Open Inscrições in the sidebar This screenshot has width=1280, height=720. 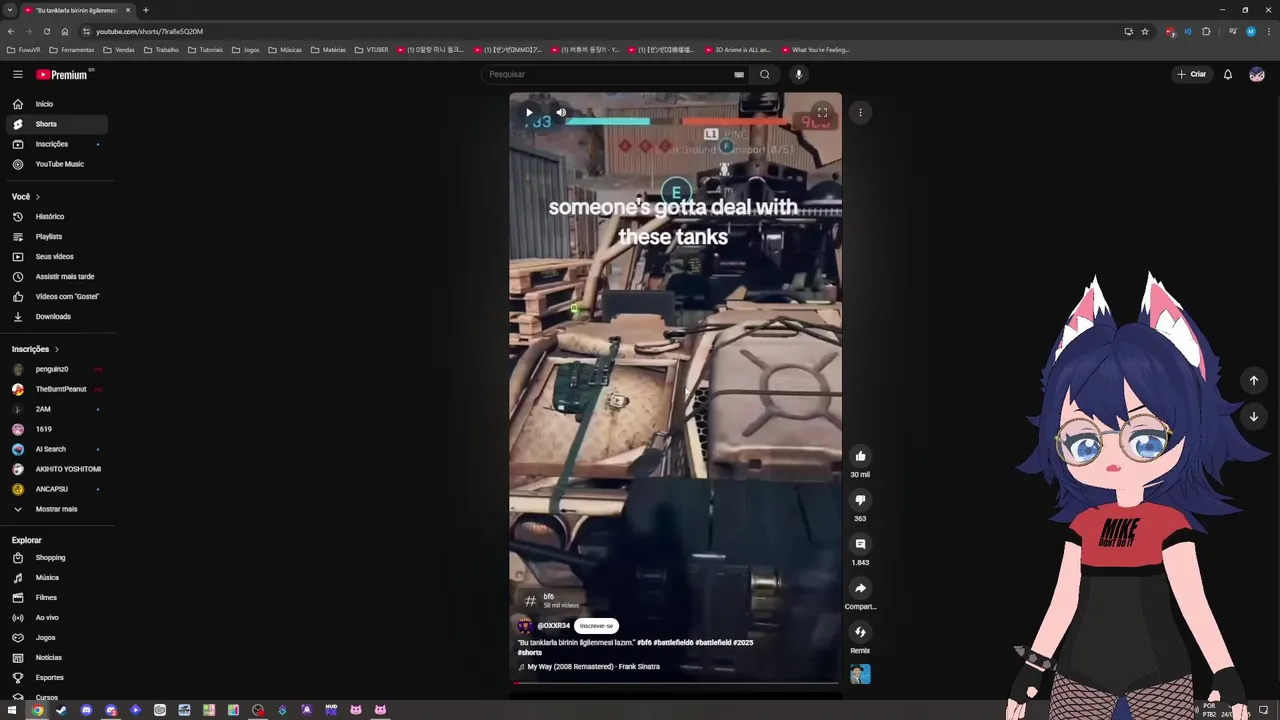pyautogui.click(x=57, y=144)
